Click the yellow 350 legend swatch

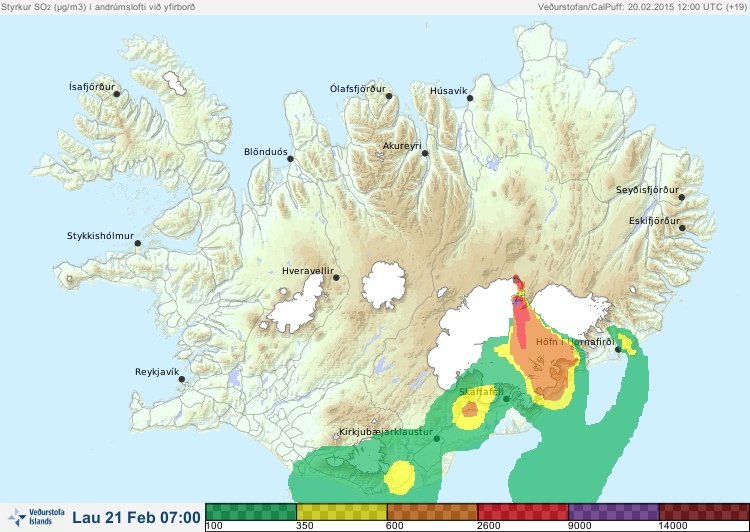click(x=342, y=512)
